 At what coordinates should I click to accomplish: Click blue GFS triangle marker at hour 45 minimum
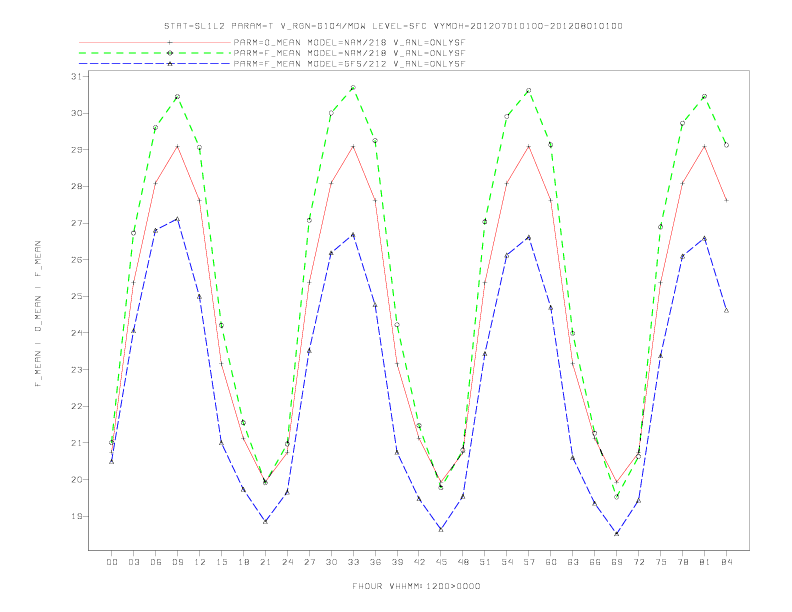pyautogui.click(x=441, y=530)
